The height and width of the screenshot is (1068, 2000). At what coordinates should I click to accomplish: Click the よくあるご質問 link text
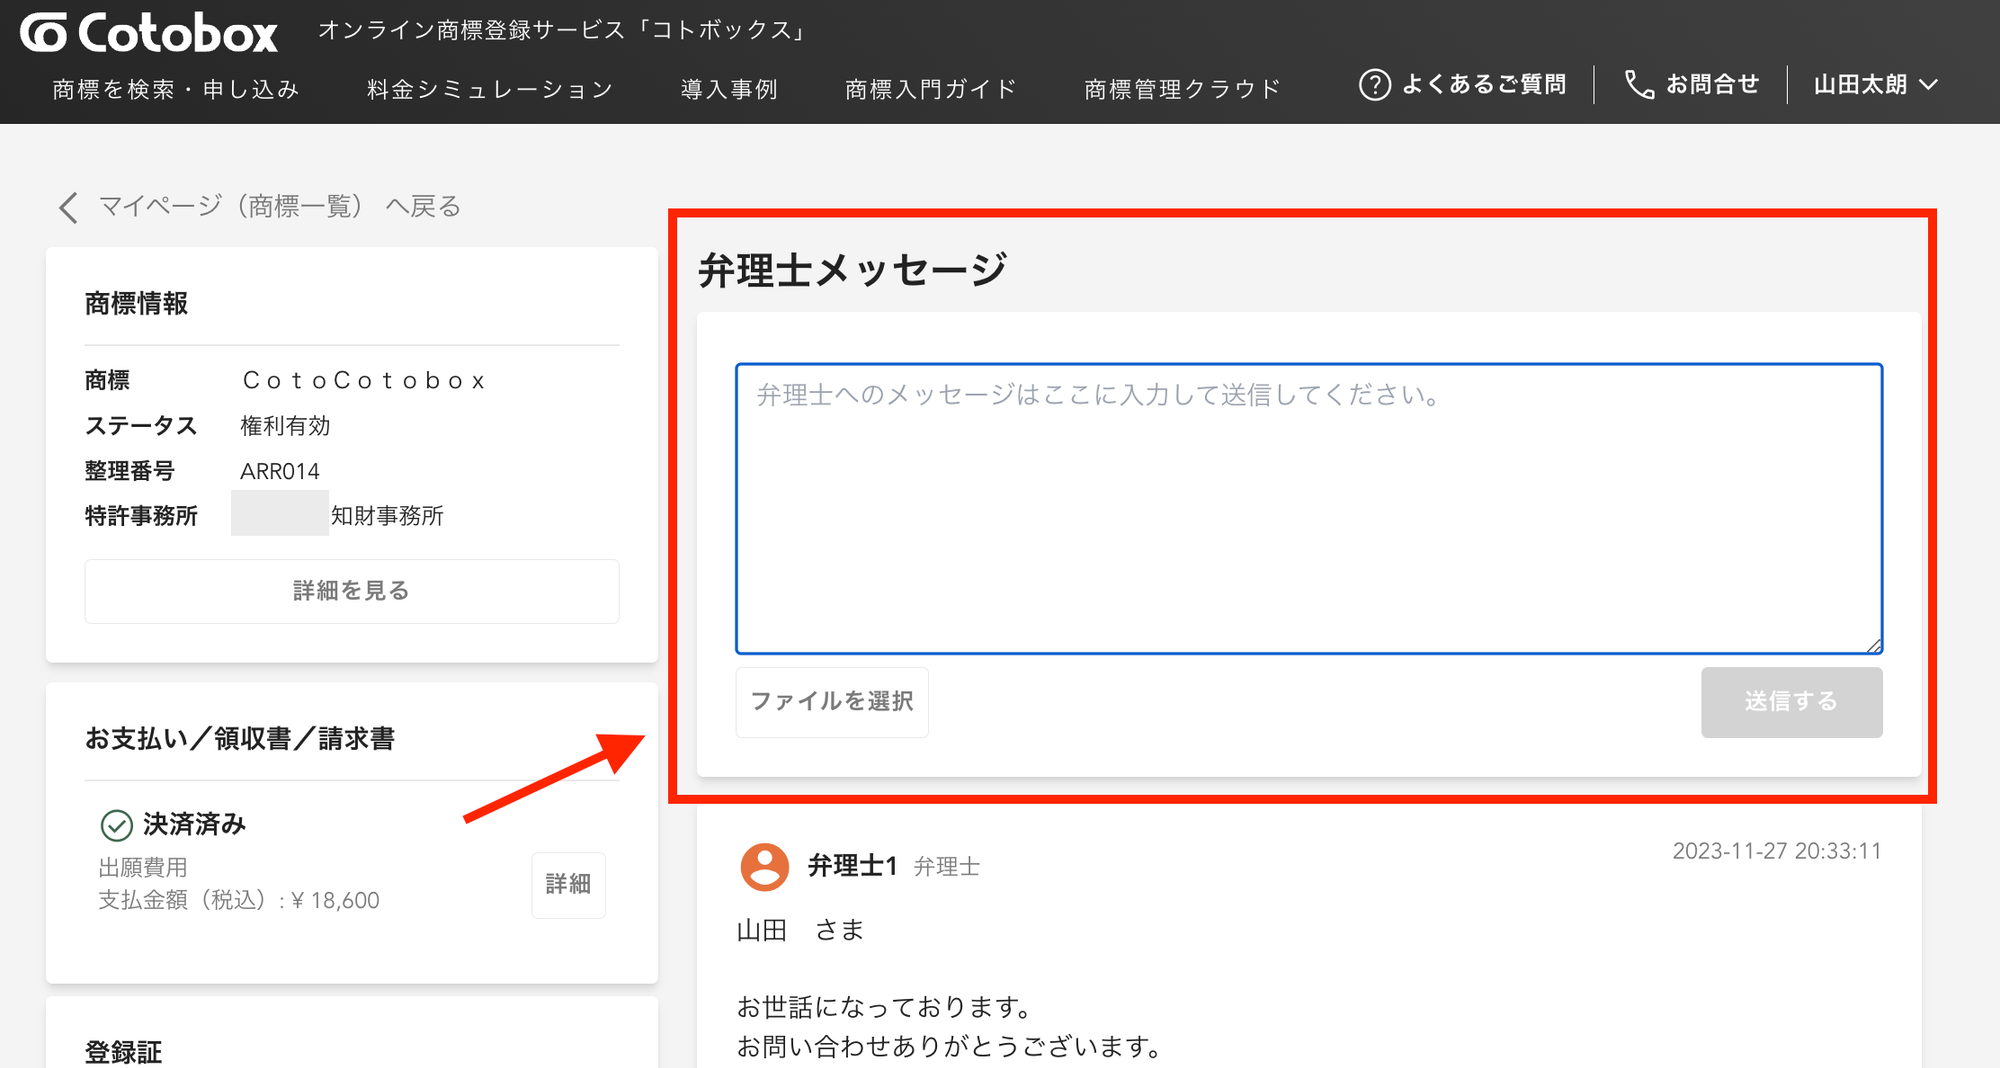1484,85
